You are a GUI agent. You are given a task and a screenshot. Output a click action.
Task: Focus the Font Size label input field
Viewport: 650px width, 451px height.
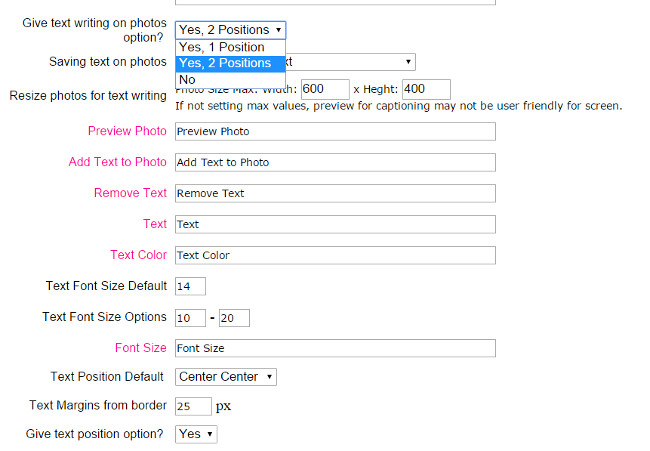[335, 348]
